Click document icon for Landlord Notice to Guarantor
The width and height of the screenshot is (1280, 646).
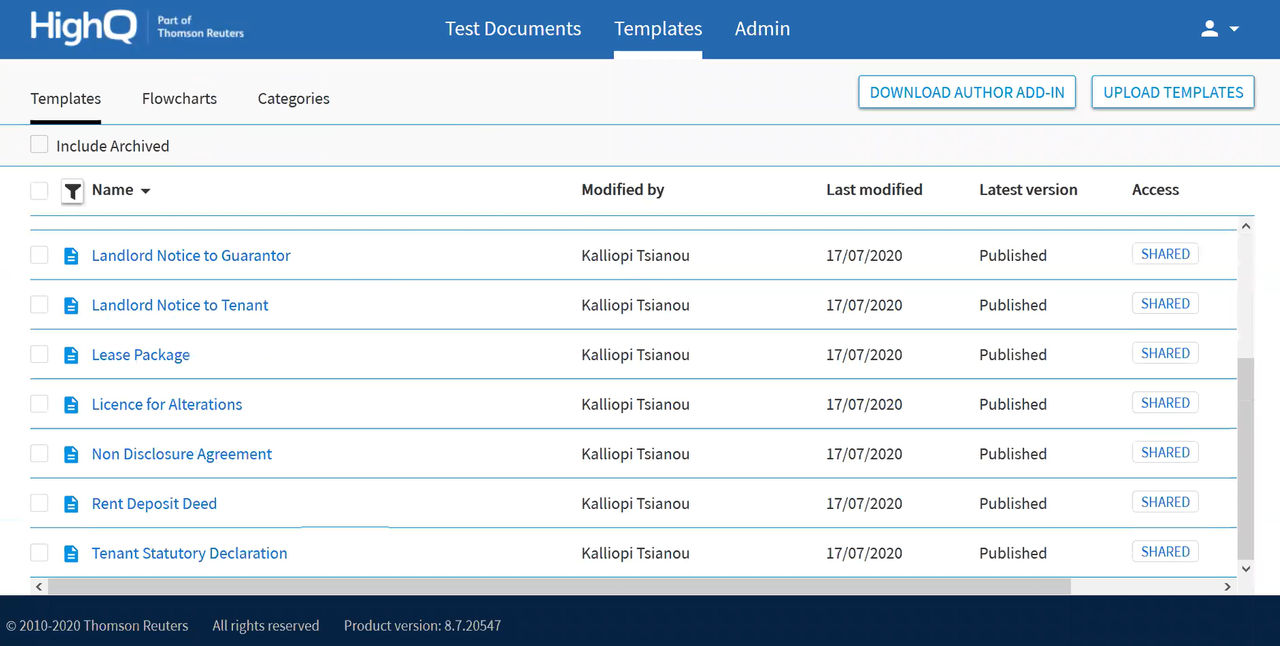[x=71, y=256]
